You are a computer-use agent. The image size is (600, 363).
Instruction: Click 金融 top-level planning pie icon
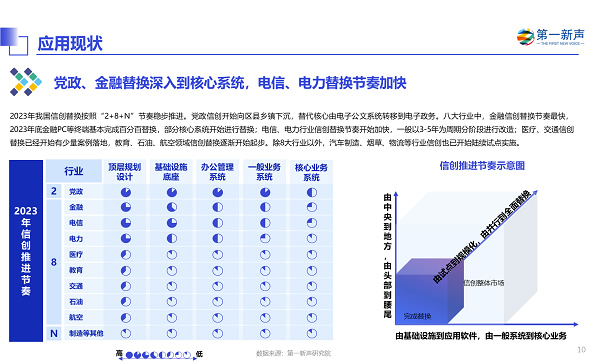click(x=126, y=207)
